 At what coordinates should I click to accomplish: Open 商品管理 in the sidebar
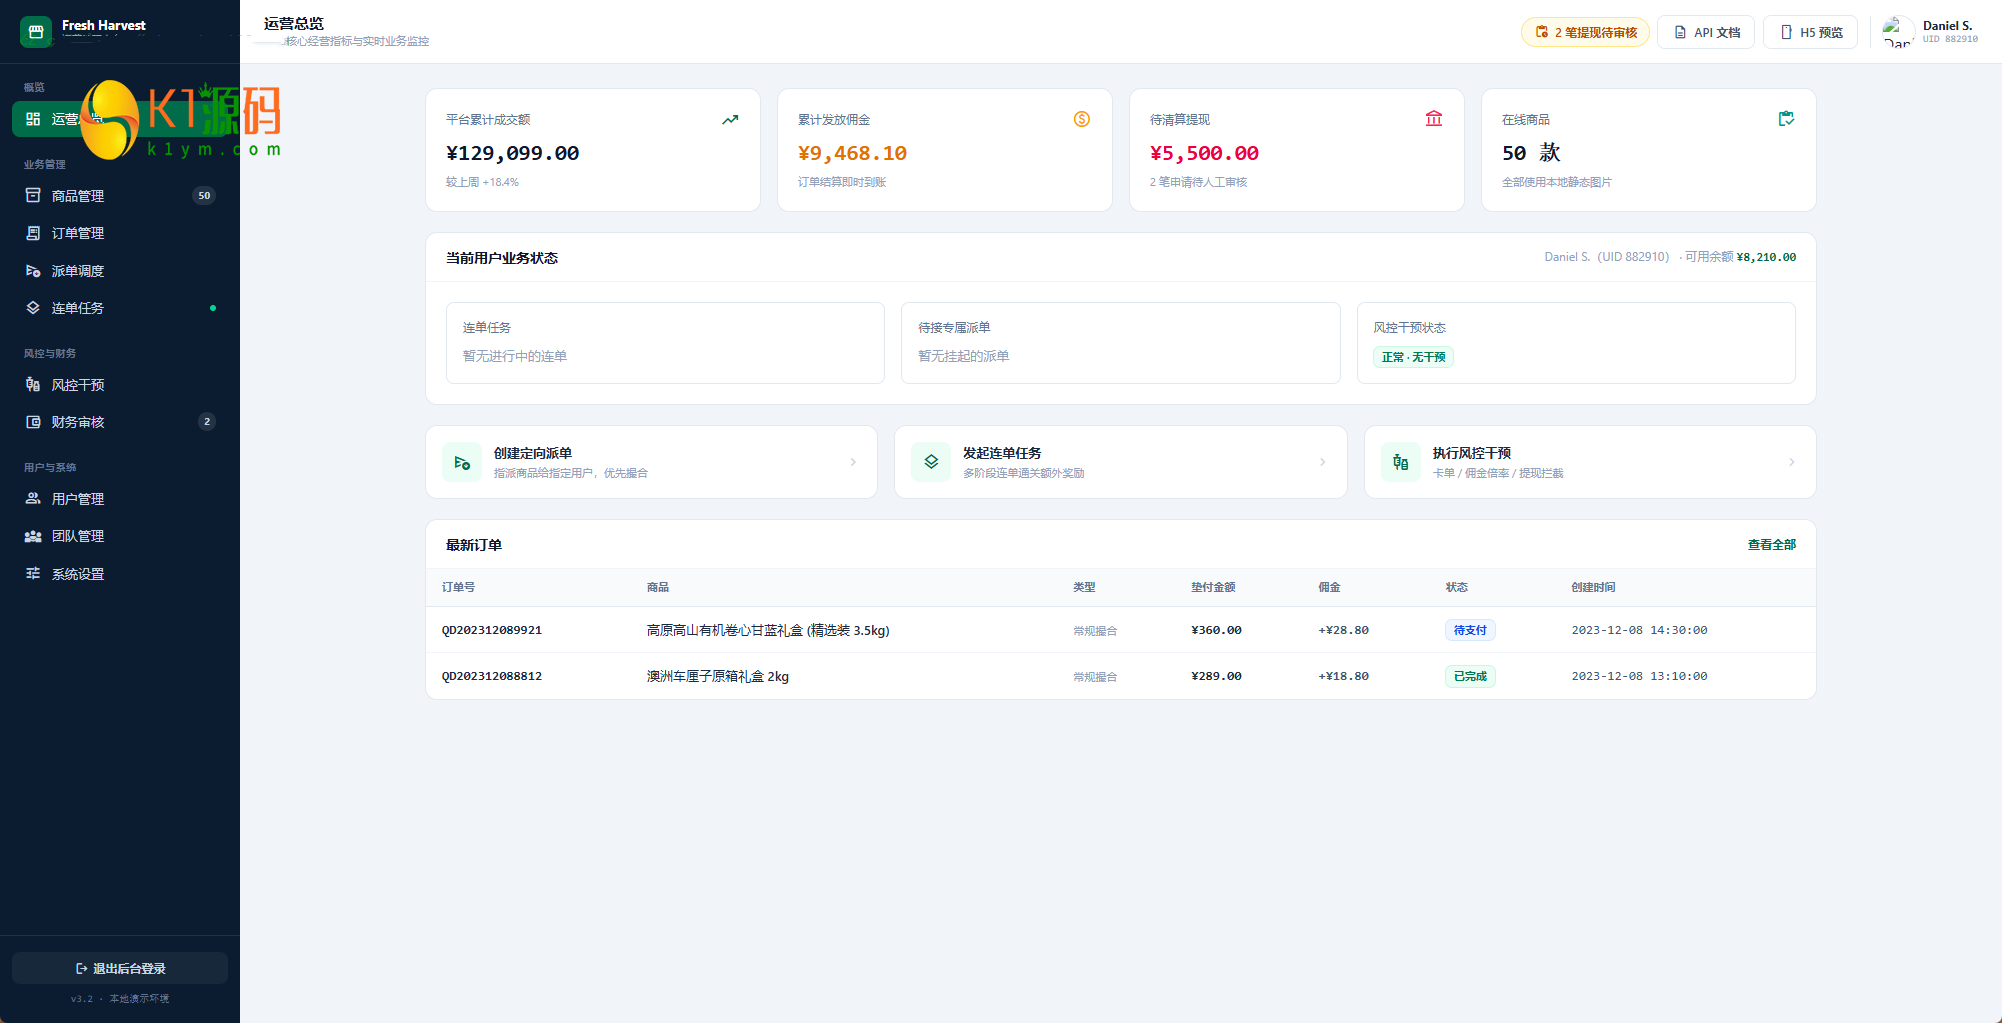pyautogui.click(x=120, y=196)
